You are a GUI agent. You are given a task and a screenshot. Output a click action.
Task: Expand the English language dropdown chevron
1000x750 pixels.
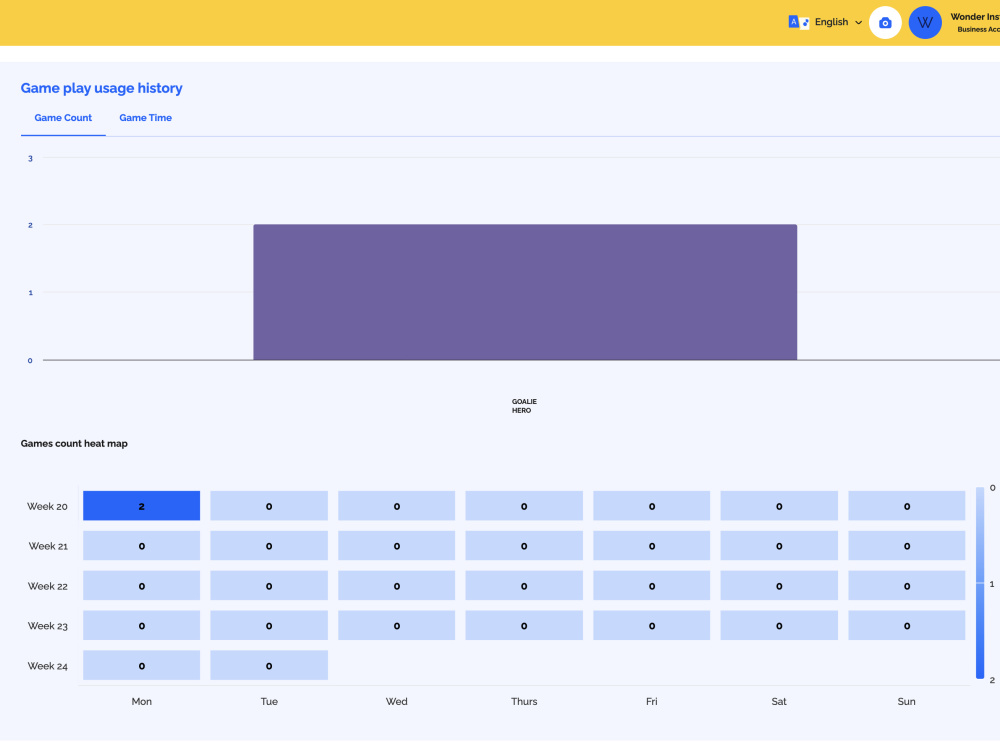tap(858, 23)
